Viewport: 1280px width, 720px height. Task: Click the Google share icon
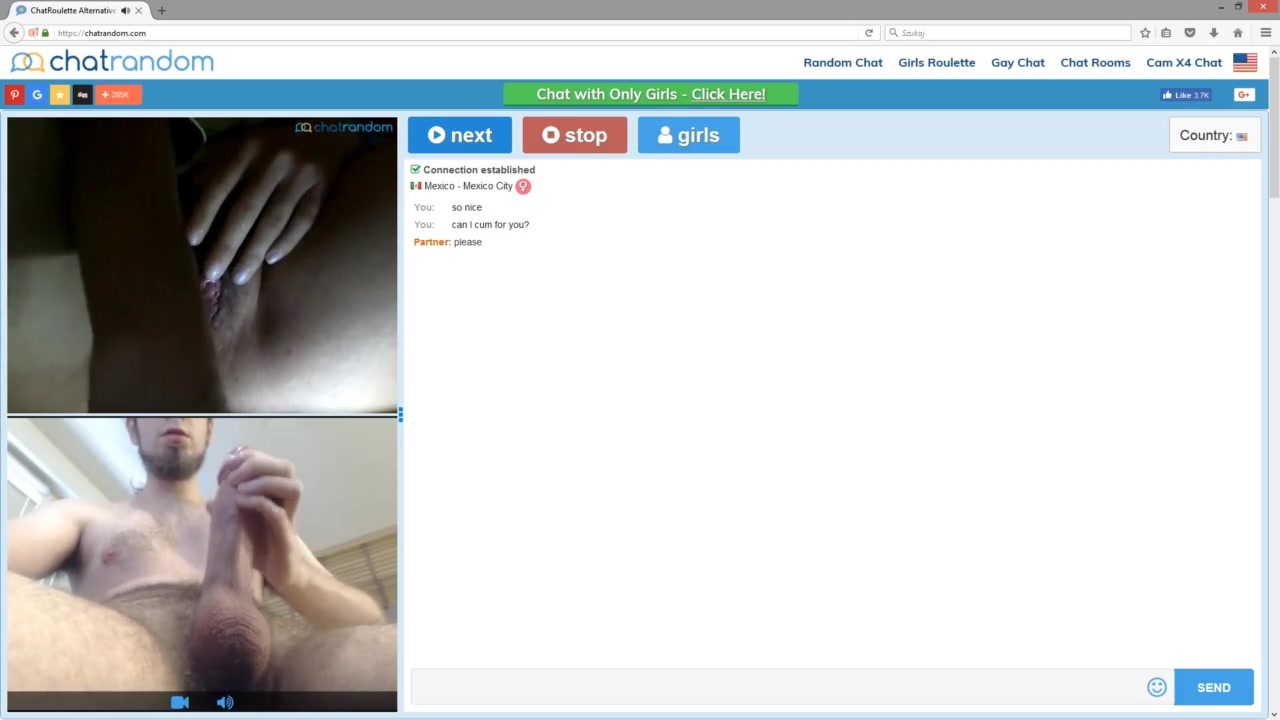37,95
